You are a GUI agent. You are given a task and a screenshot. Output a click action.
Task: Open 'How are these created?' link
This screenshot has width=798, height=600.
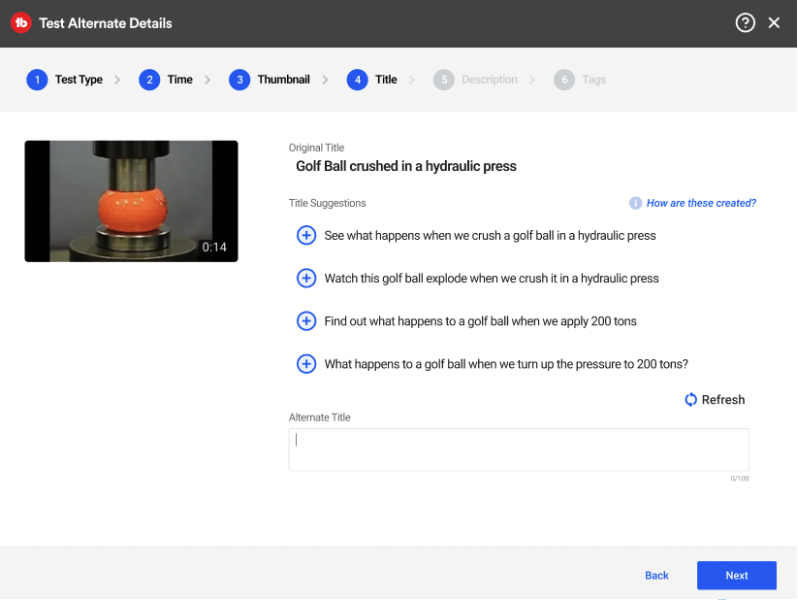701,203
